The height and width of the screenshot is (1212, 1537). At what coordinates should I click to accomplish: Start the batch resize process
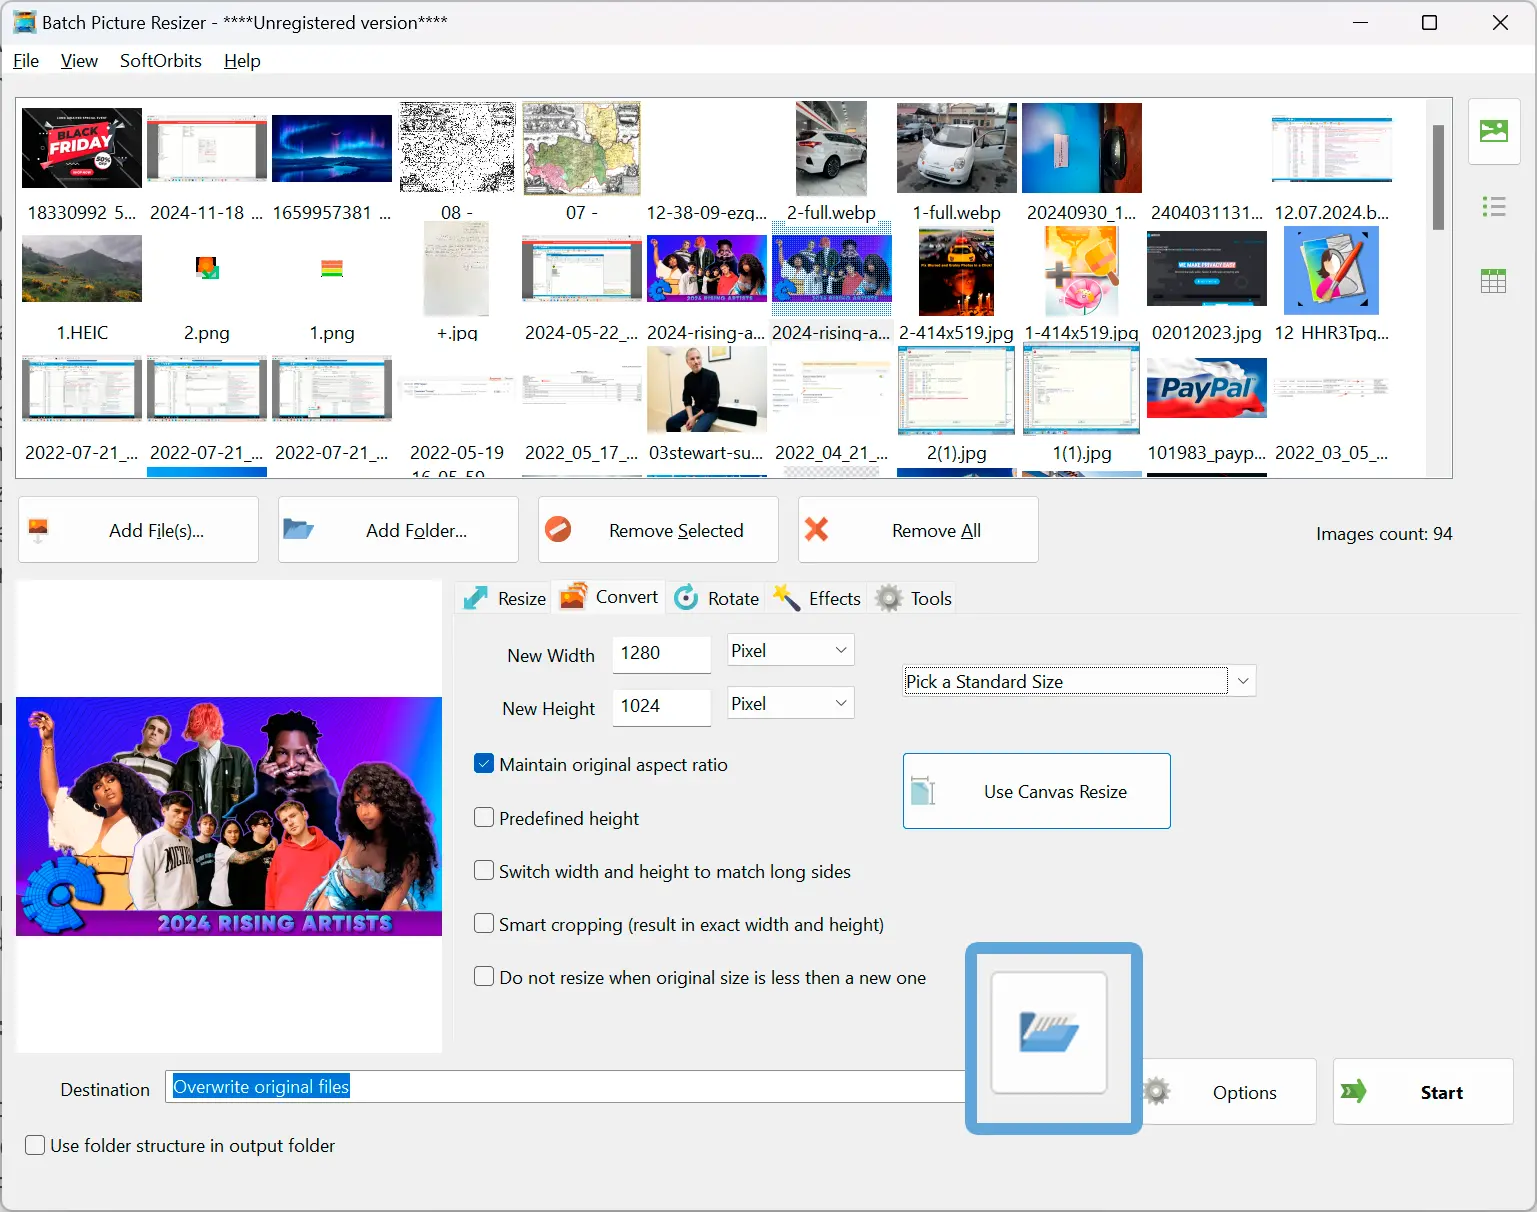(x=1422, y=1092)
